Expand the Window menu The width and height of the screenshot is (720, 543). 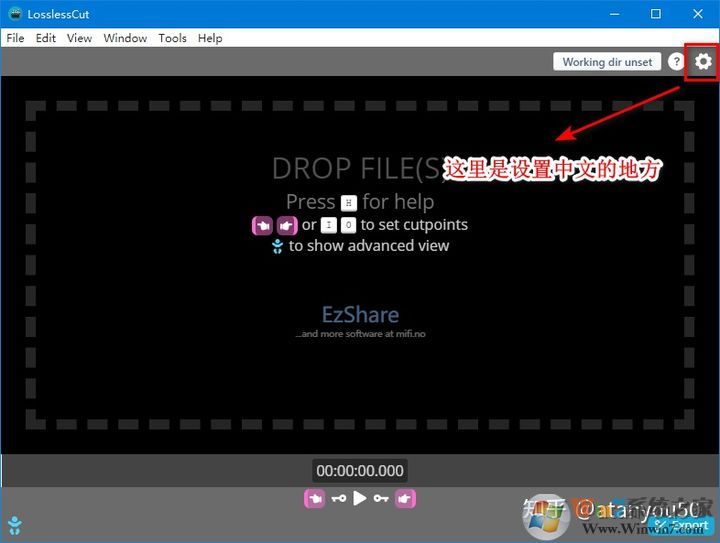pos(125,38)
